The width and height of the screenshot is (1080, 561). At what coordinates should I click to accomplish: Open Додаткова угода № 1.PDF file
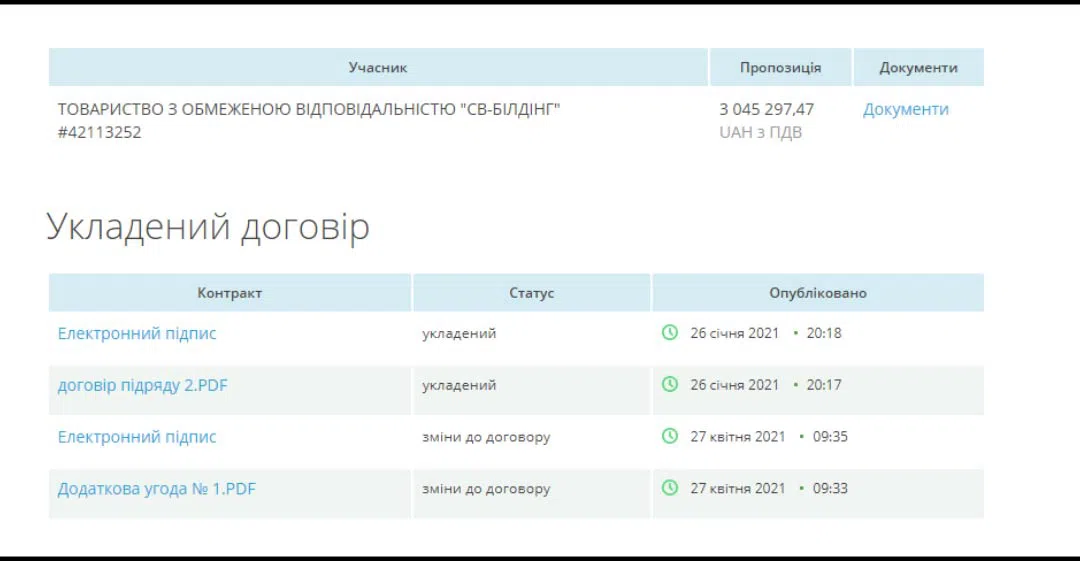pyautogui.click(x=156, y=489)
